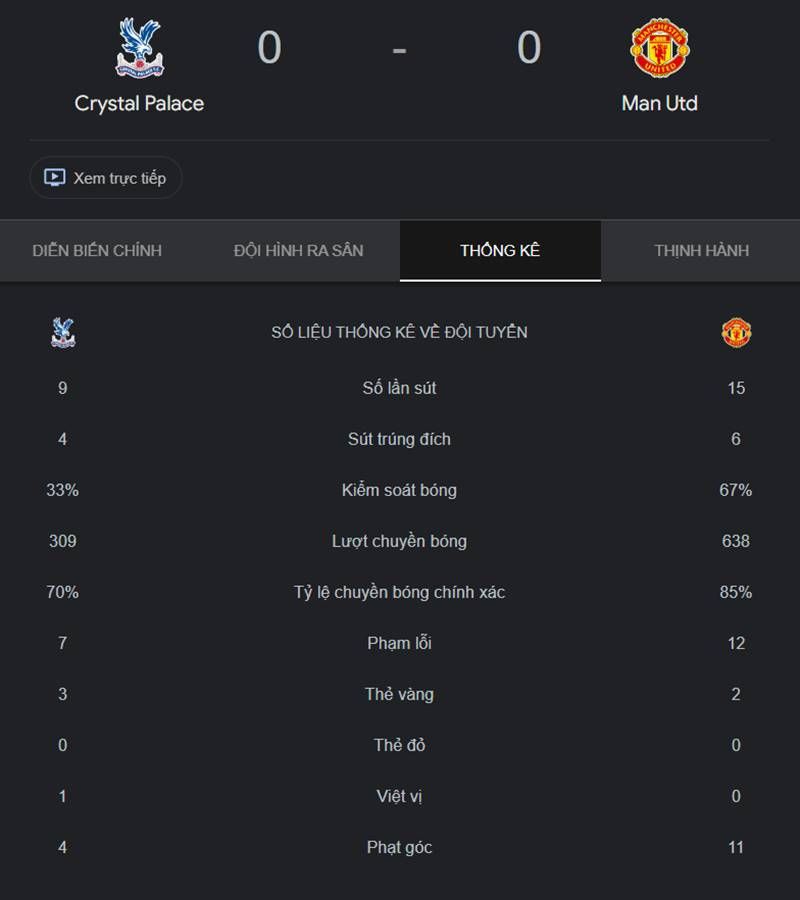
Task: Click the small Man Utd crest in stats header
Action: (736, 332)
